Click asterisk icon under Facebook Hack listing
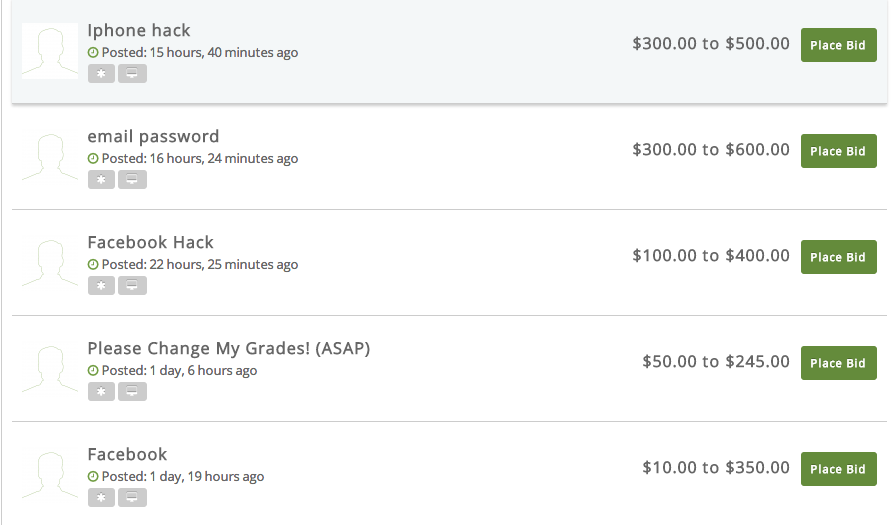895x525 pixels. (101, 285)
